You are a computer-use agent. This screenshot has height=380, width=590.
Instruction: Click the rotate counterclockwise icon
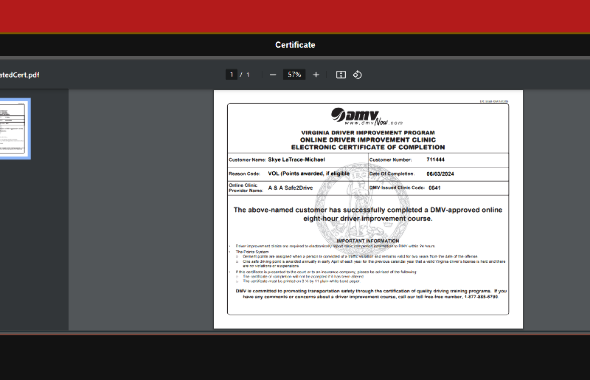click(357, 75)
